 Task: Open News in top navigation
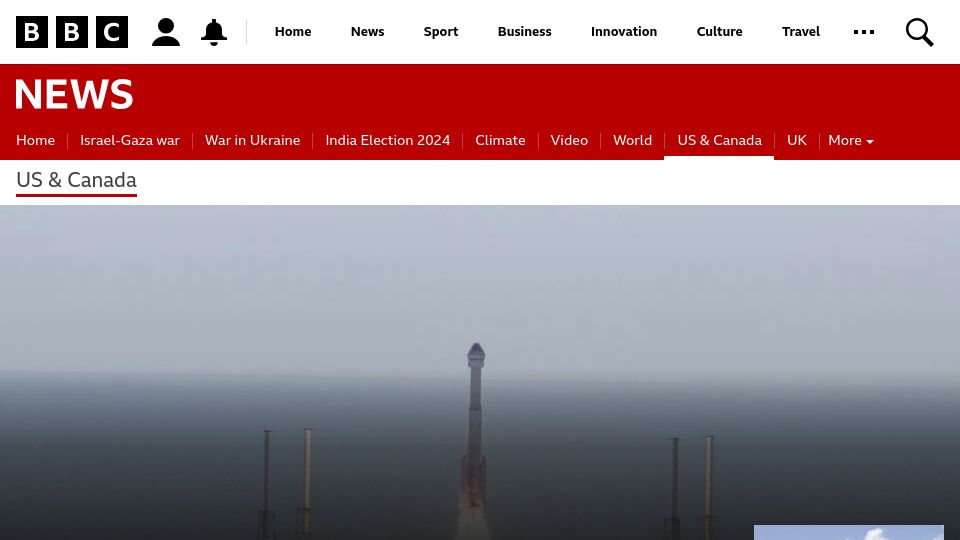(367, 32)
